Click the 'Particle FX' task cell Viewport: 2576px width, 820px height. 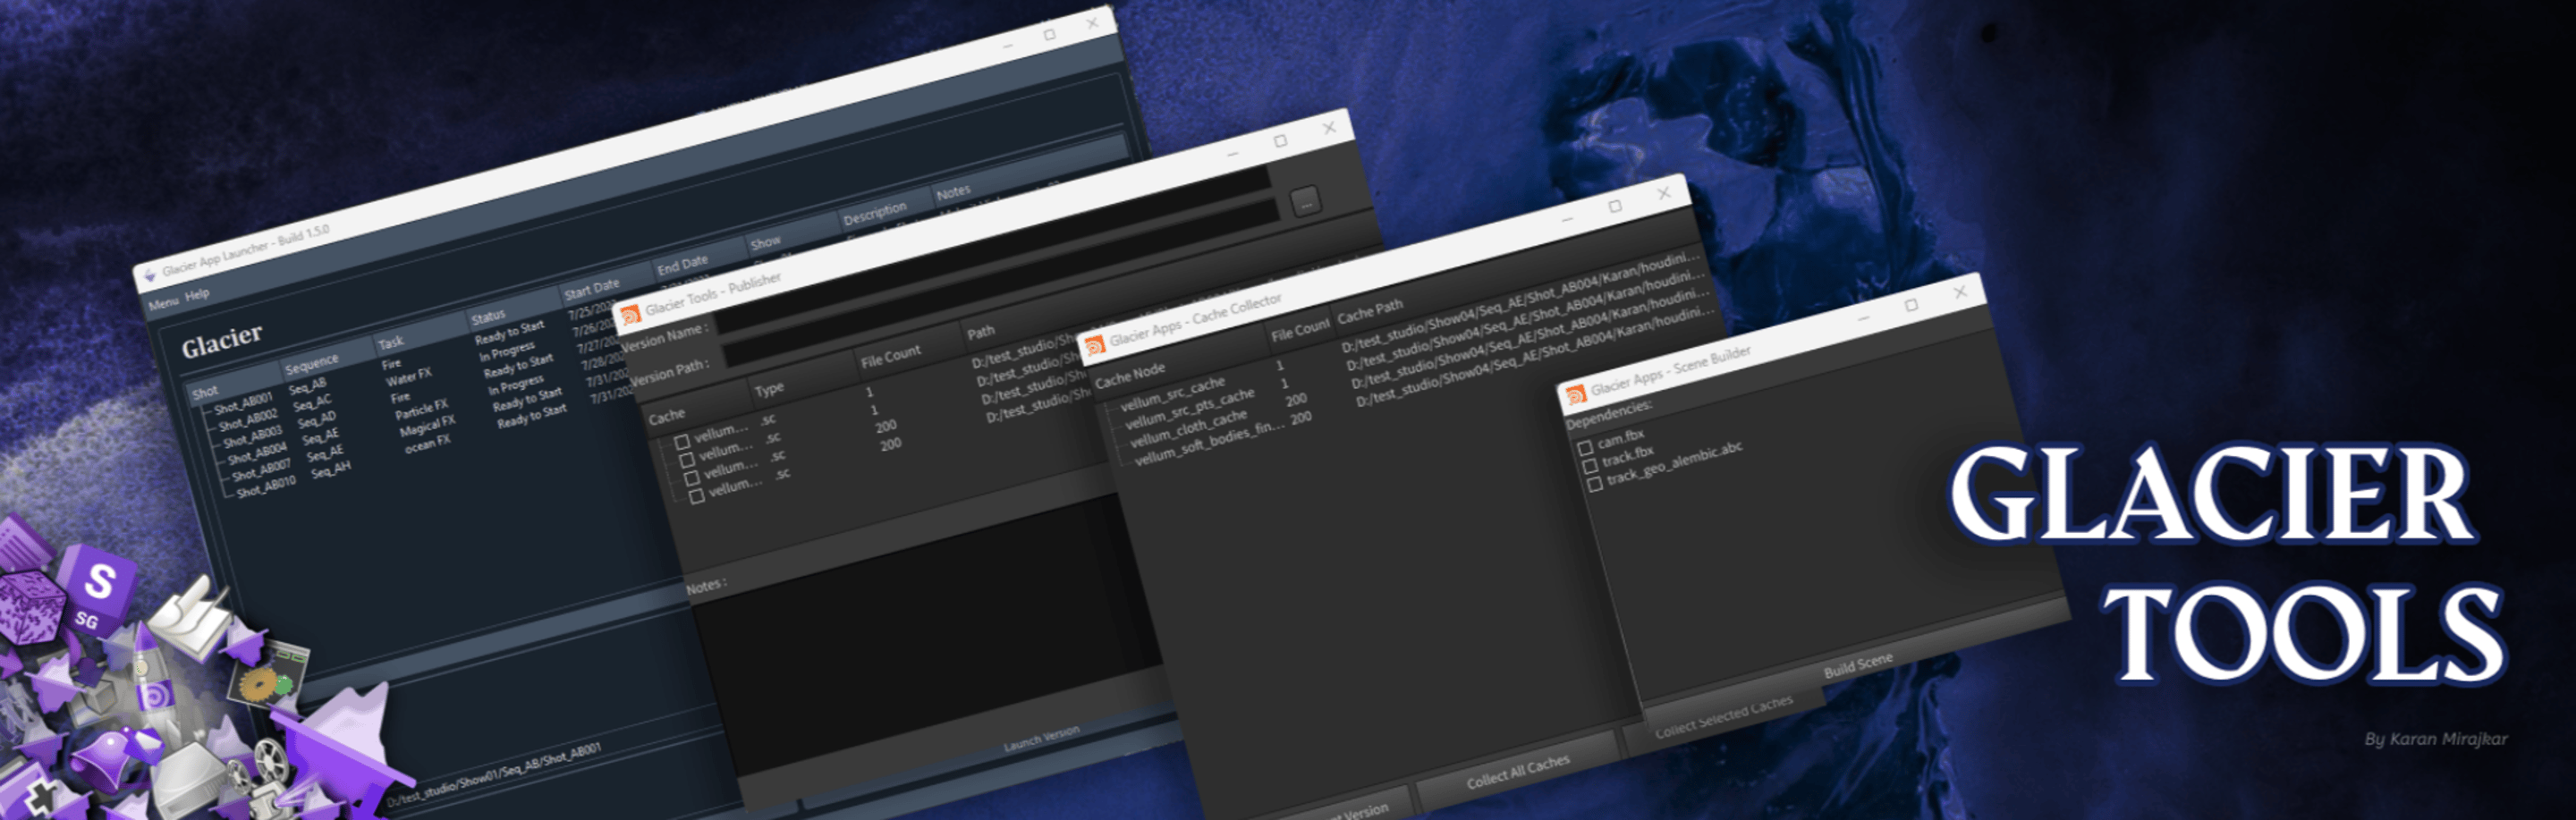click(421, 411)
